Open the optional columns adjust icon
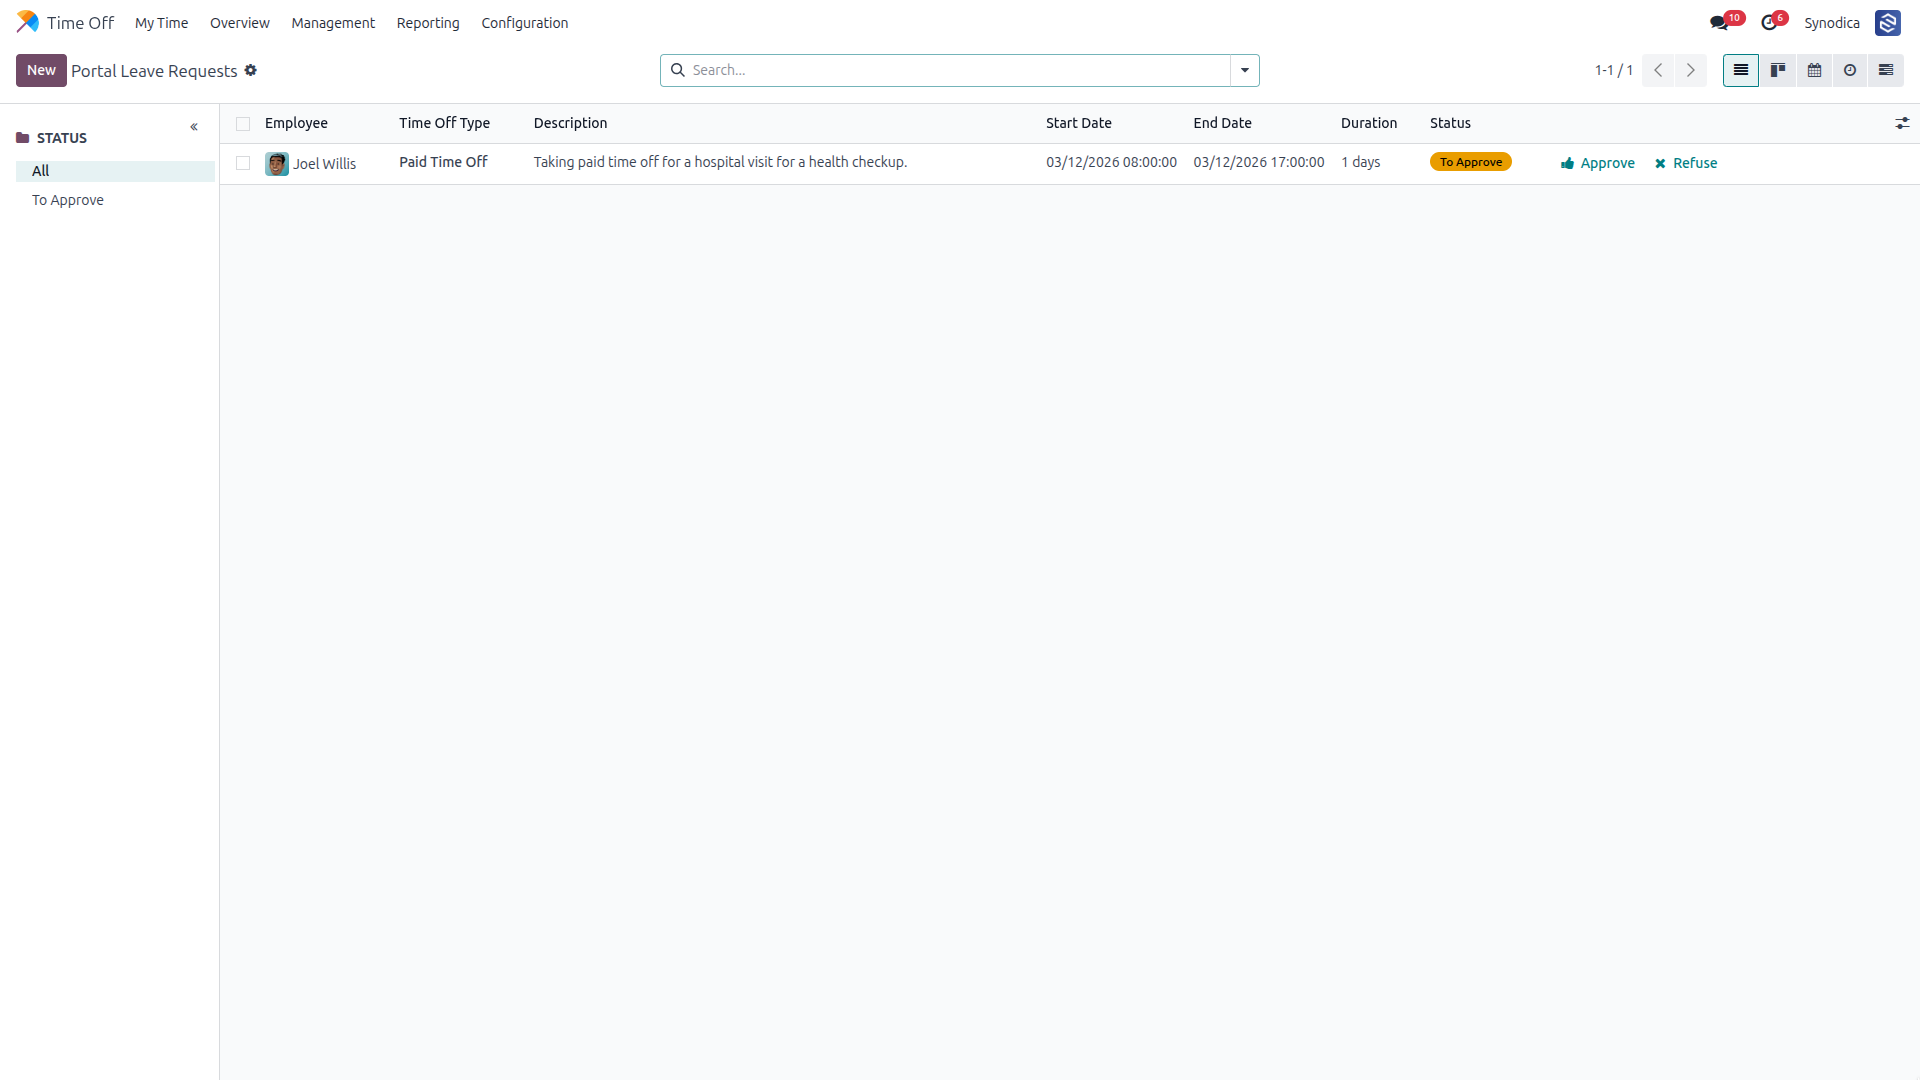The height and width of the screenshot is (1080, 1920). (1902, 123)
